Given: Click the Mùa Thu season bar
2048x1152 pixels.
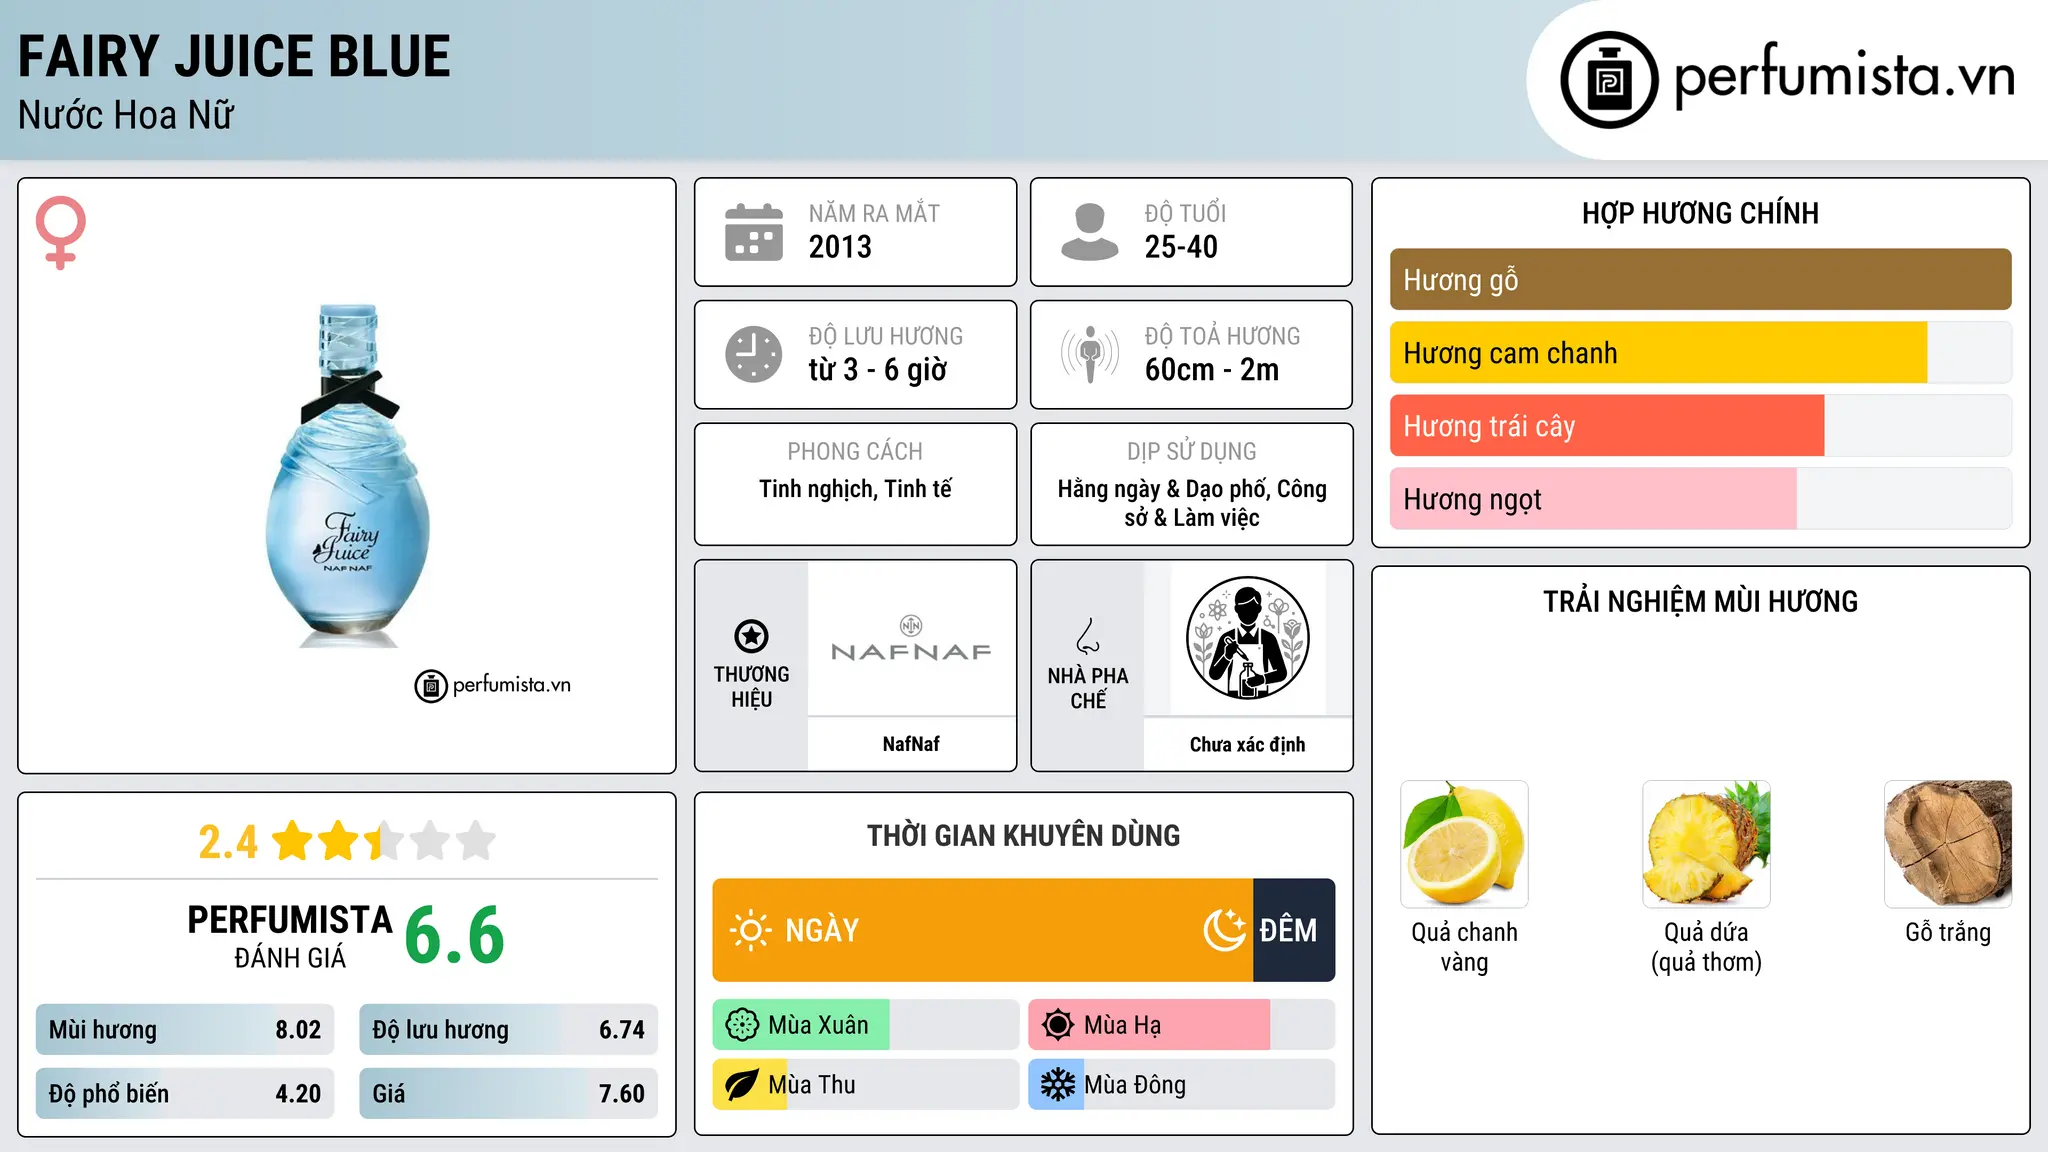Looking at the screenshot, I should pyautogui.click(x=866, y=1085).
